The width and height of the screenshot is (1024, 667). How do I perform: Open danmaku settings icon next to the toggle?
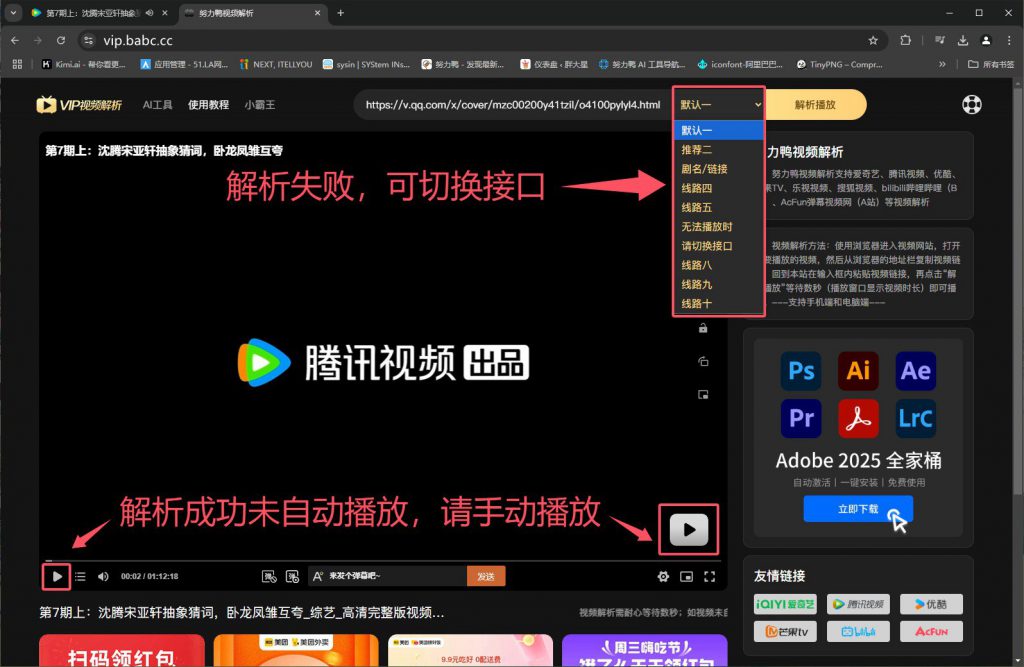click(x=291, y=576)
